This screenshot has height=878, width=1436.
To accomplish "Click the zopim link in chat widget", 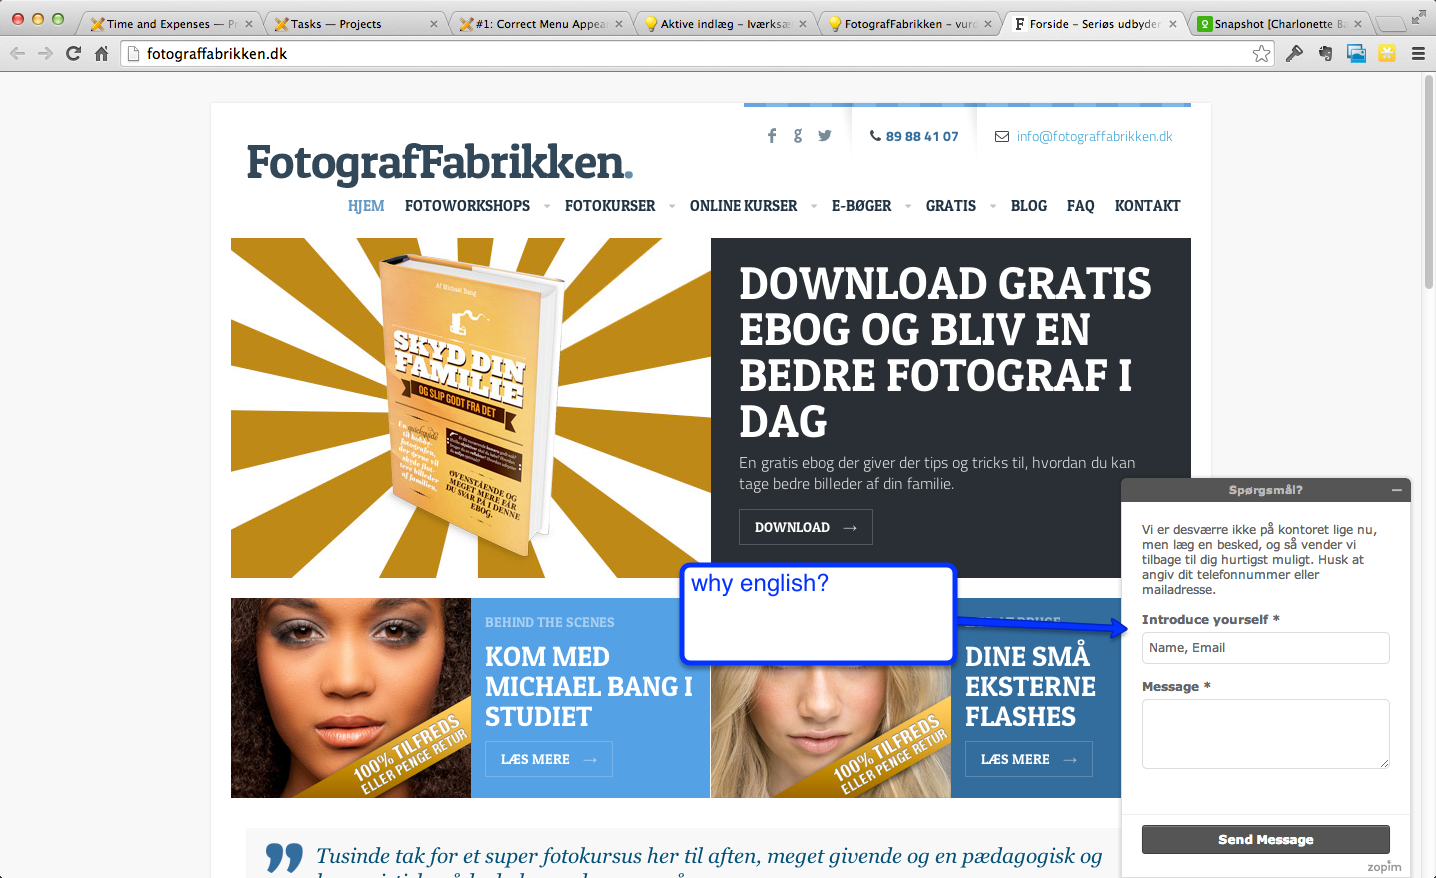I will 1385,866.
